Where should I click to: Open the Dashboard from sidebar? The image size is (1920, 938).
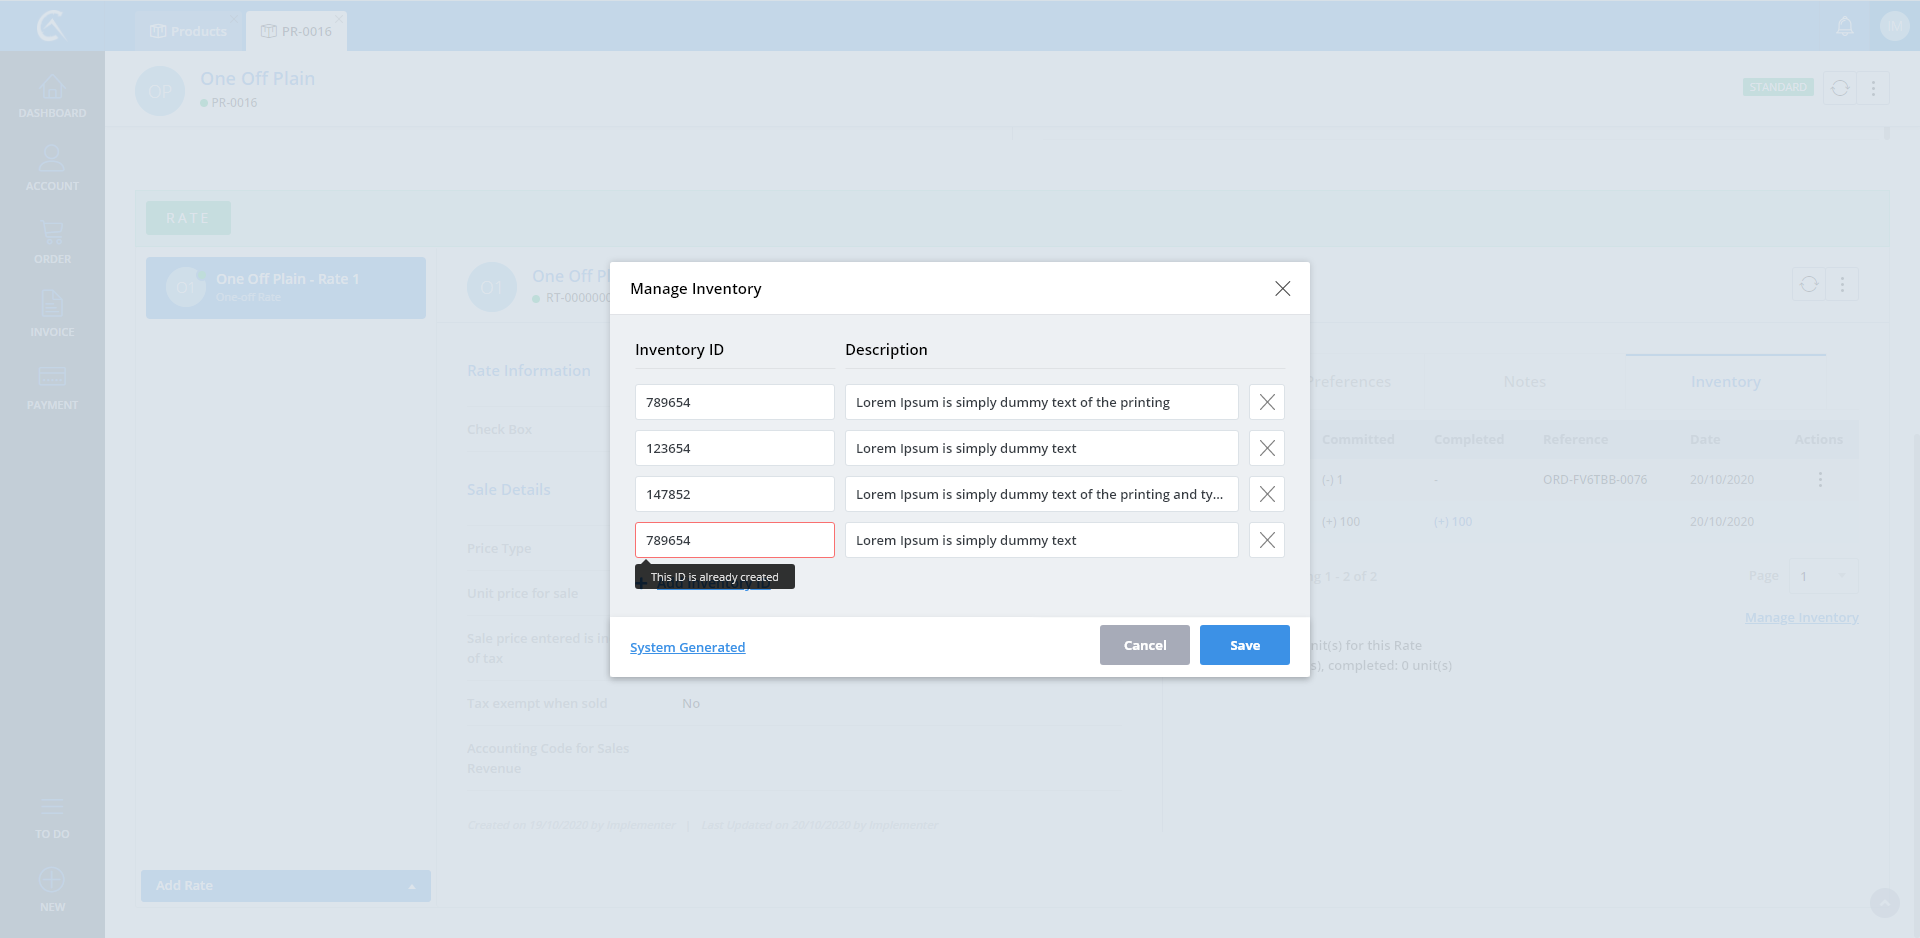[x=52, y=96]
